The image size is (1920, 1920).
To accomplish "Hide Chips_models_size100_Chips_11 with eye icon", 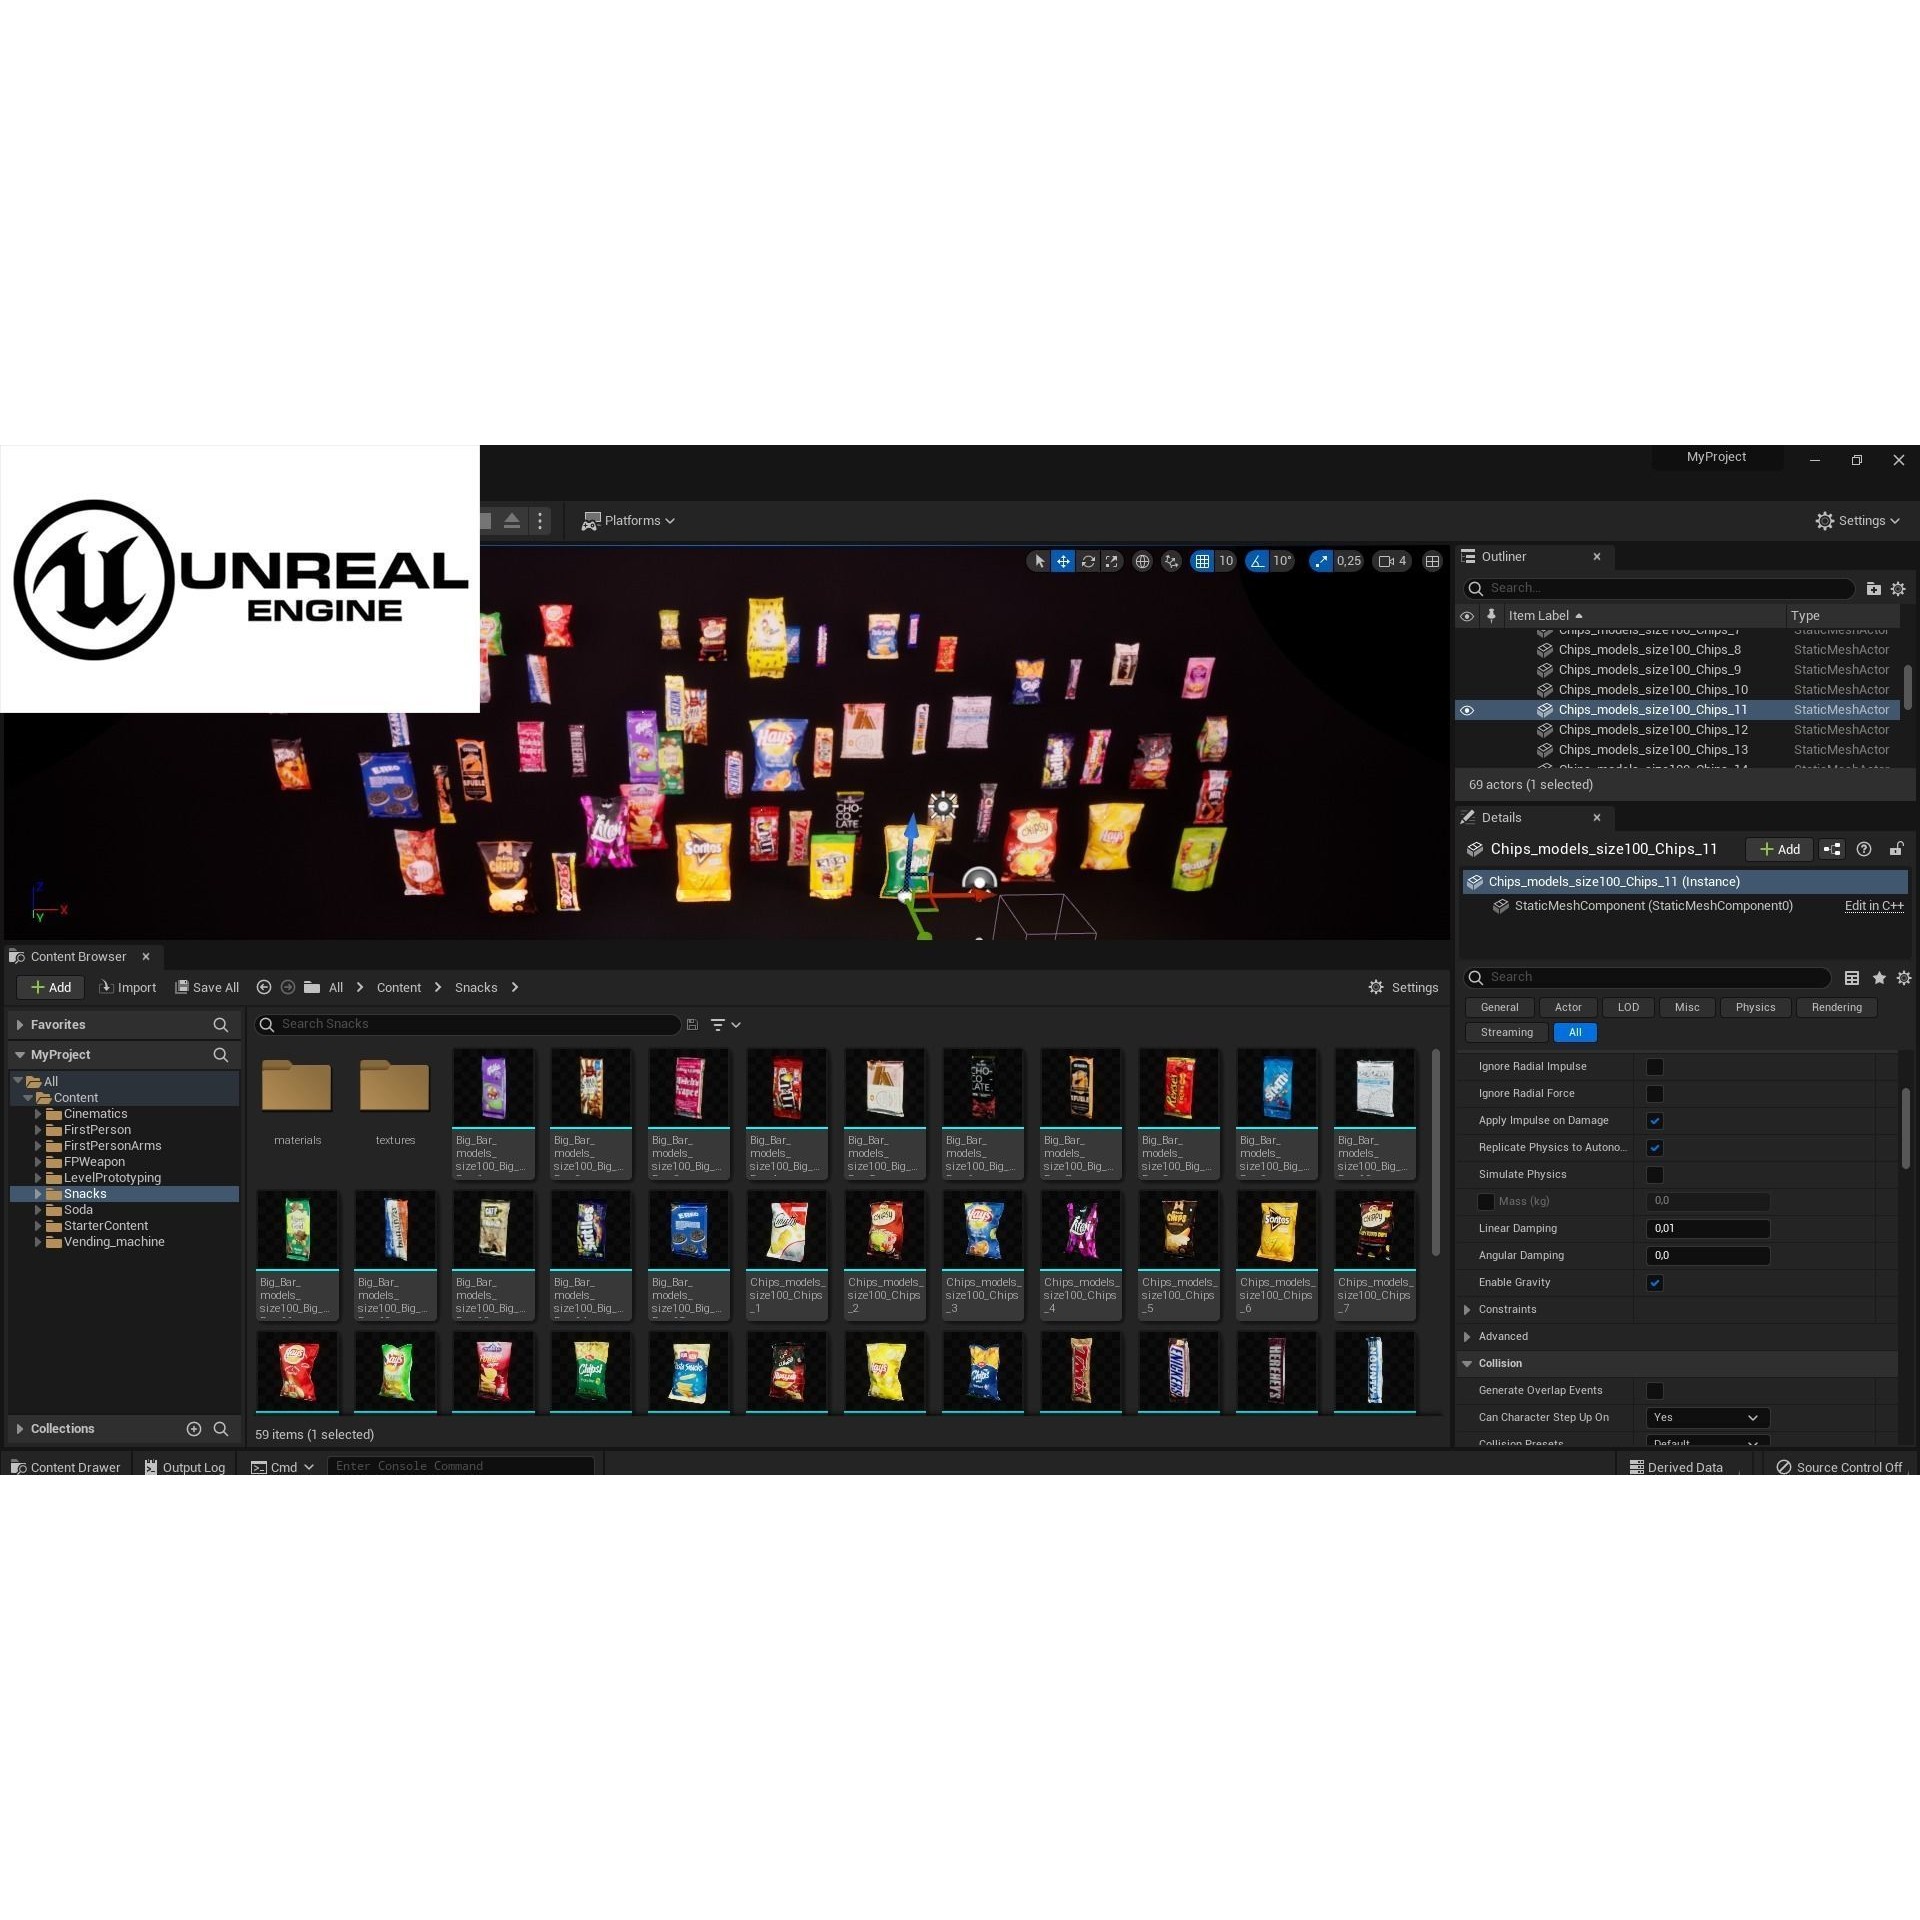I will point(1467,710).
